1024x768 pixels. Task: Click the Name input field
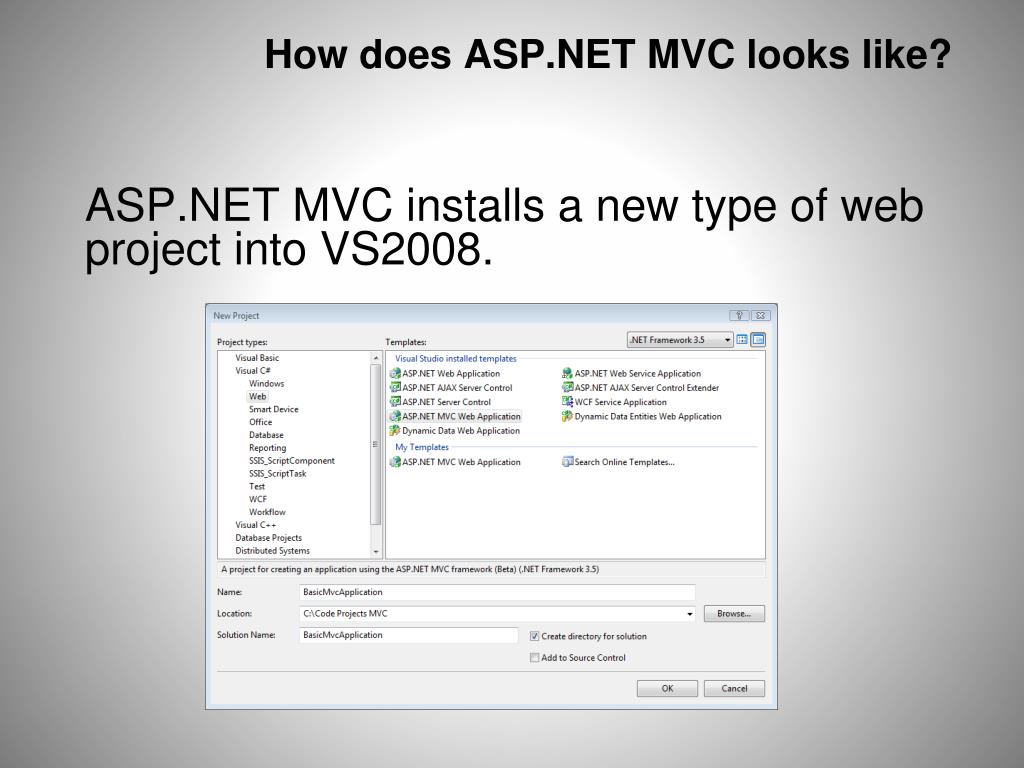point(497,592)
